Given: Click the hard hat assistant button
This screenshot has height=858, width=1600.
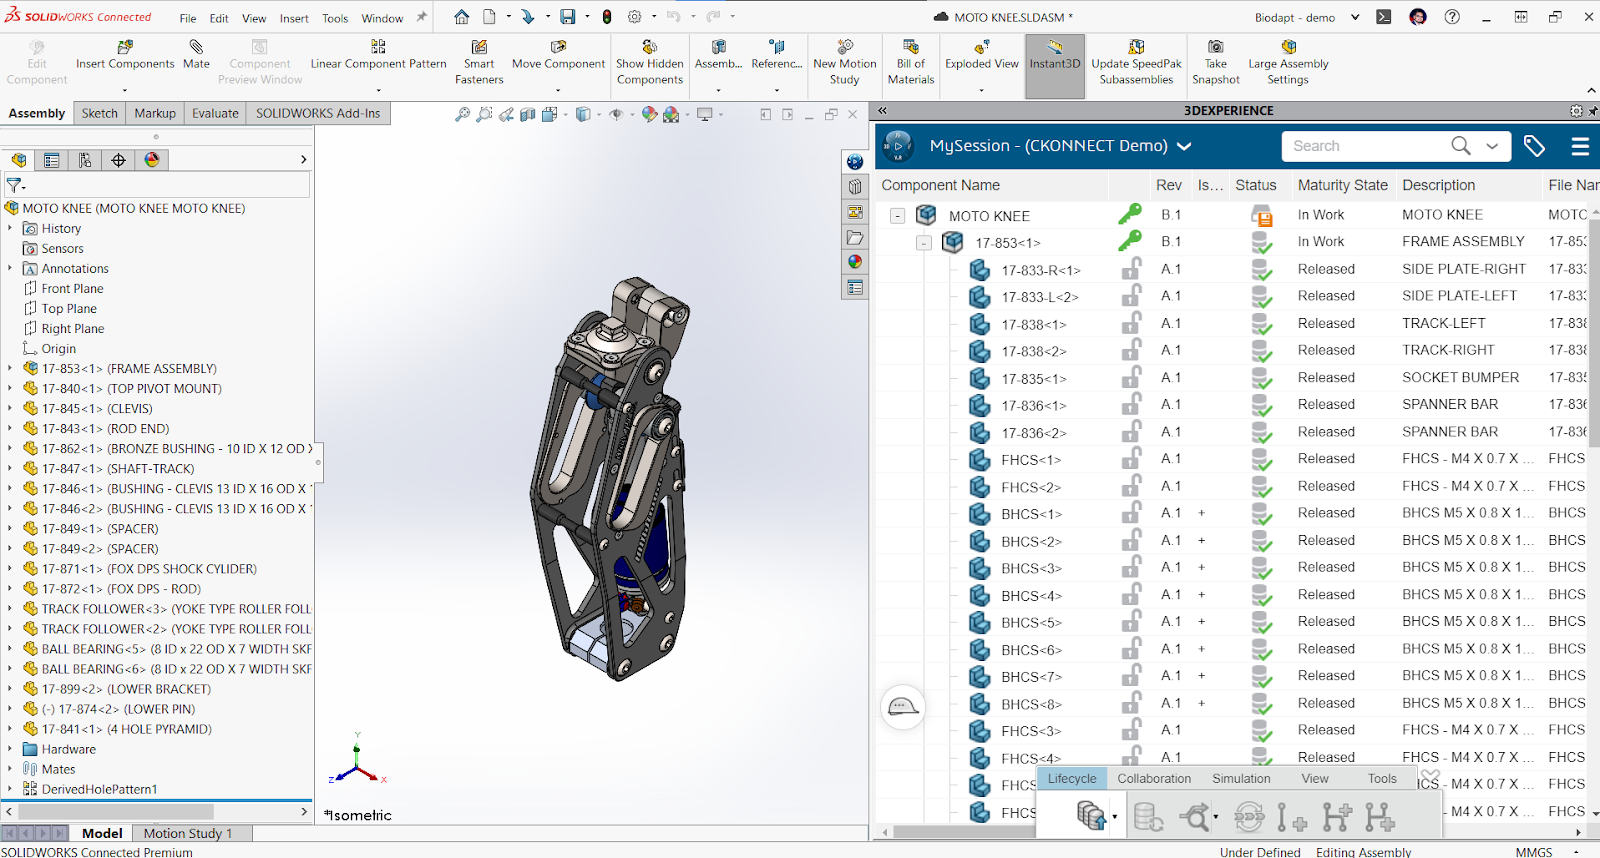Looking at the screenshot, I should (x=903, y=707).
